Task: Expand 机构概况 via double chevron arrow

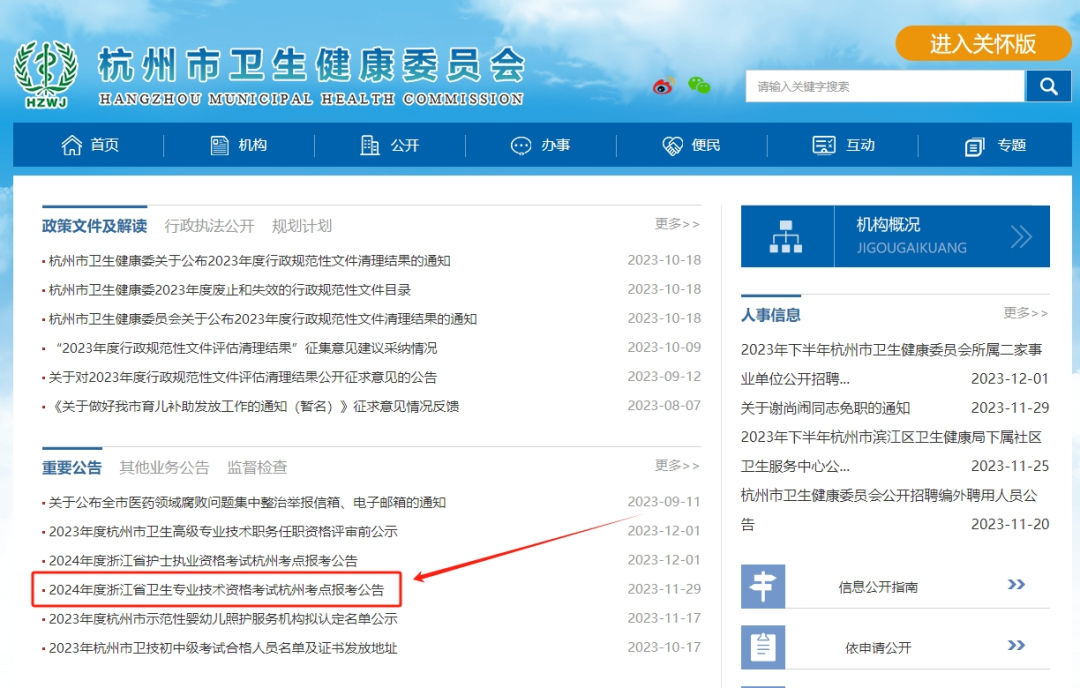Action: 1021,236
